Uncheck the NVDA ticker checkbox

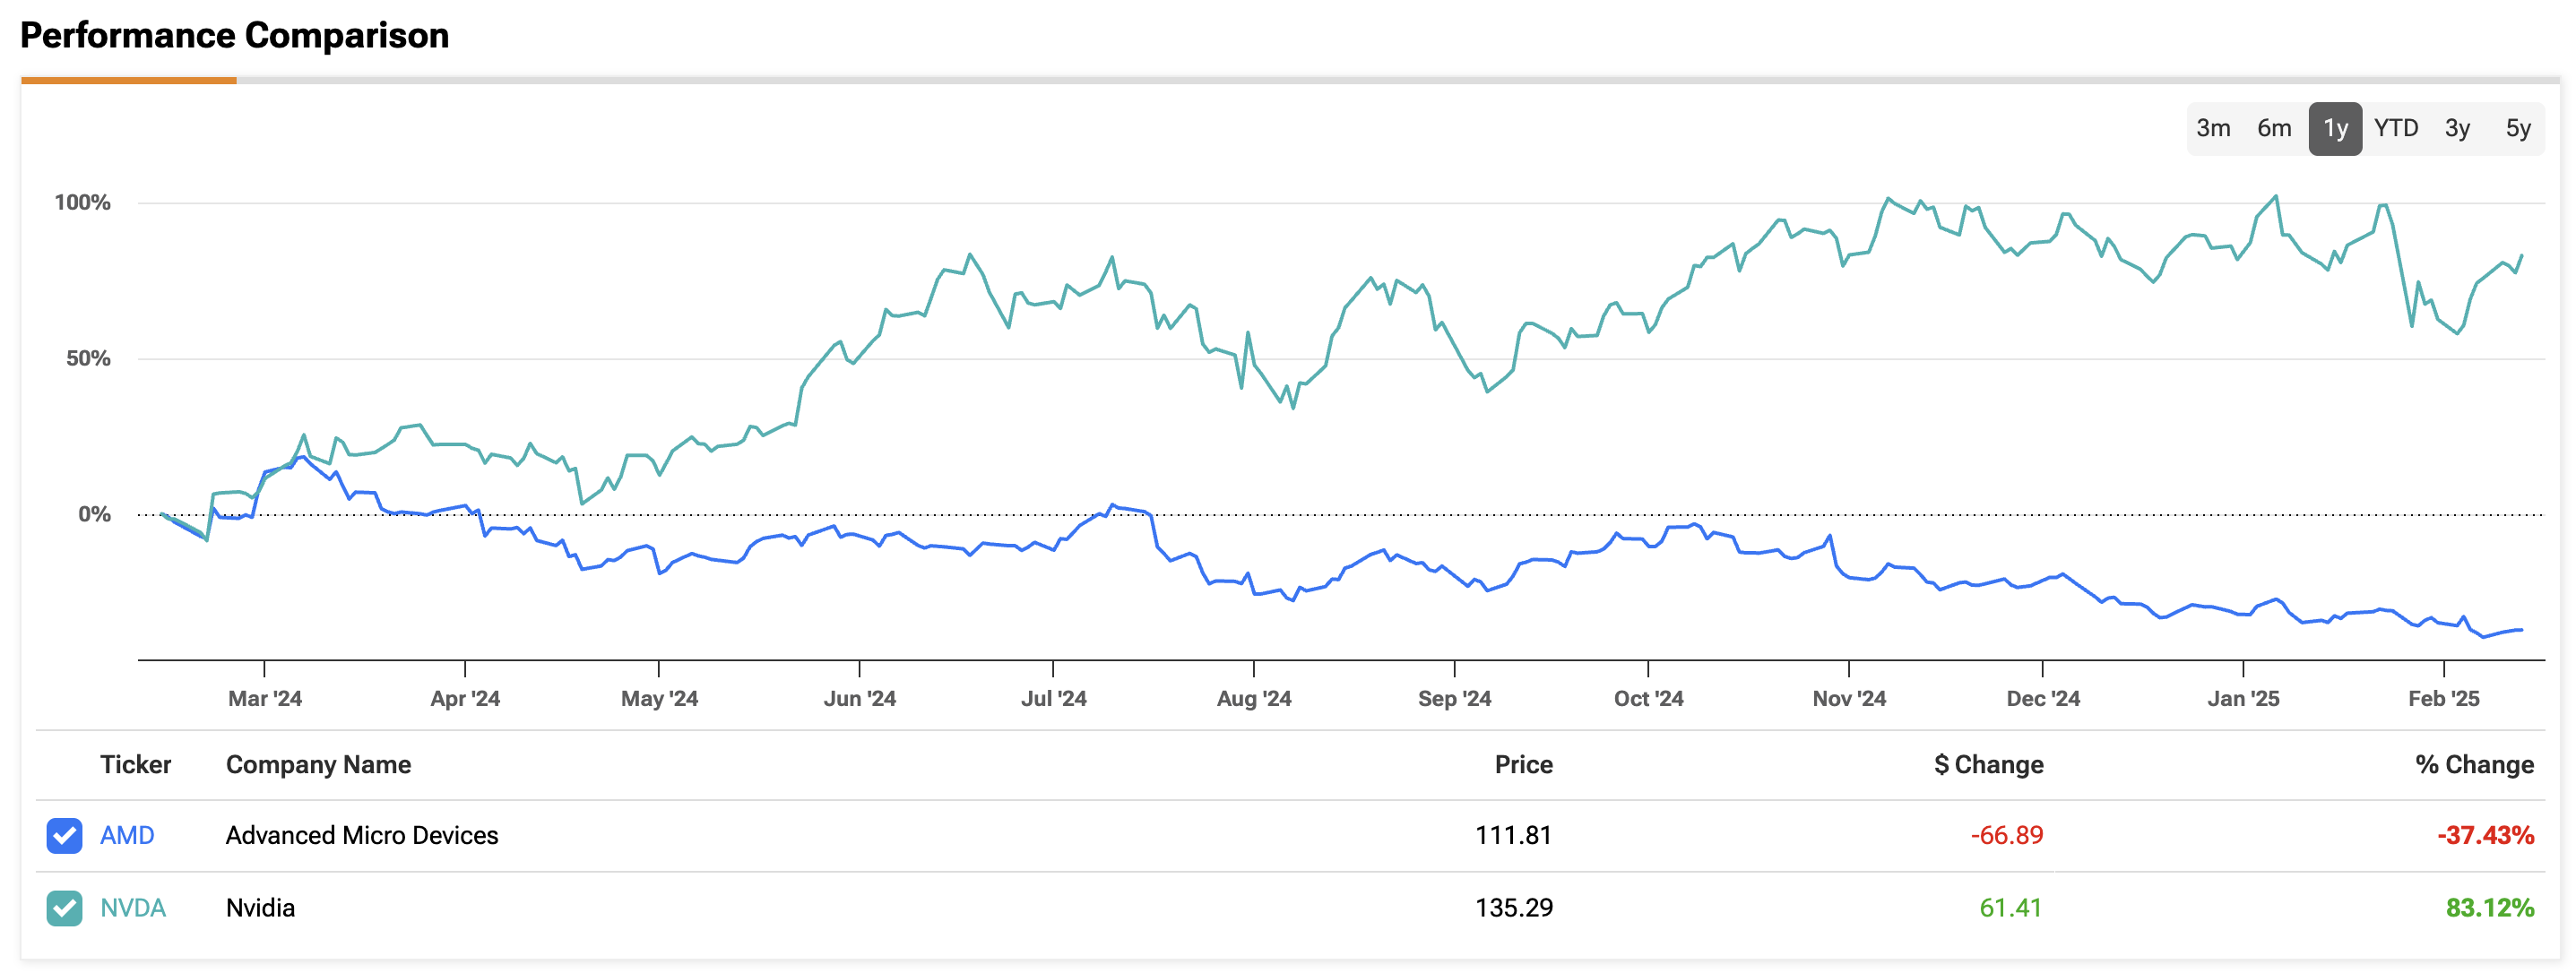pyautogui.click(x=64, y=908)
